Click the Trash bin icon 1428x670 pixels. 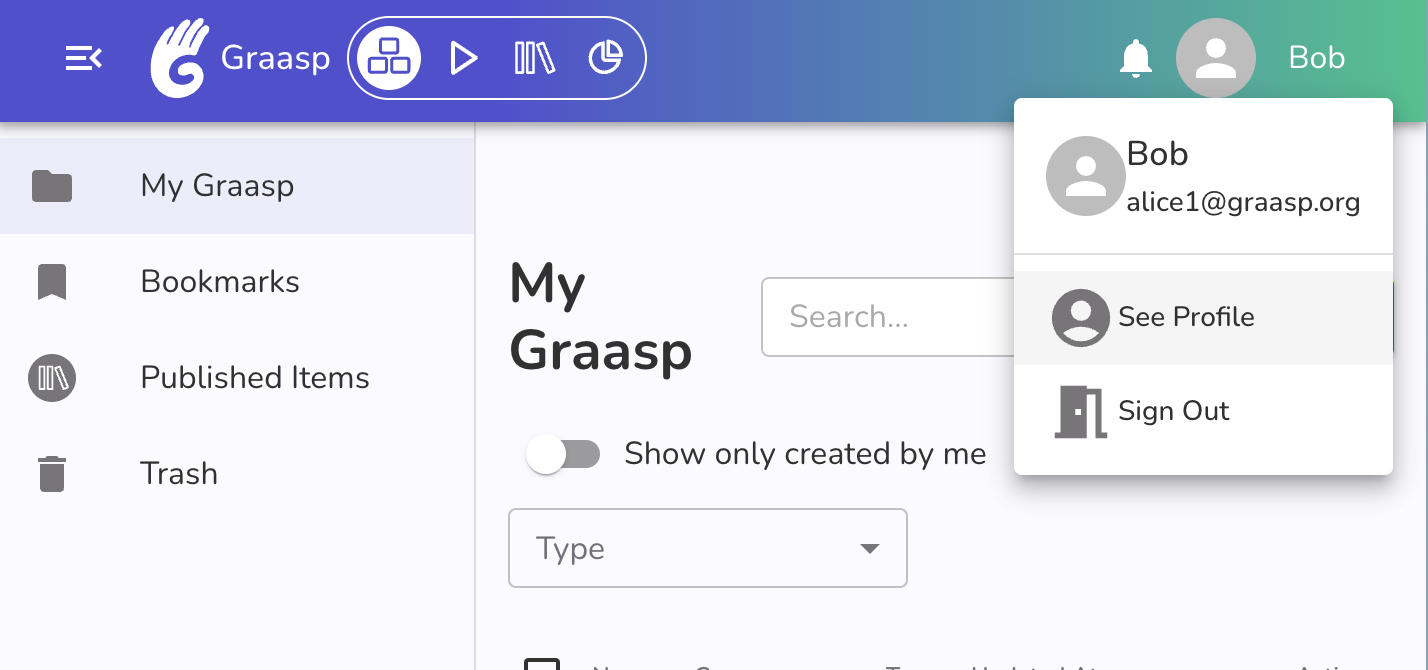[52, 473]
